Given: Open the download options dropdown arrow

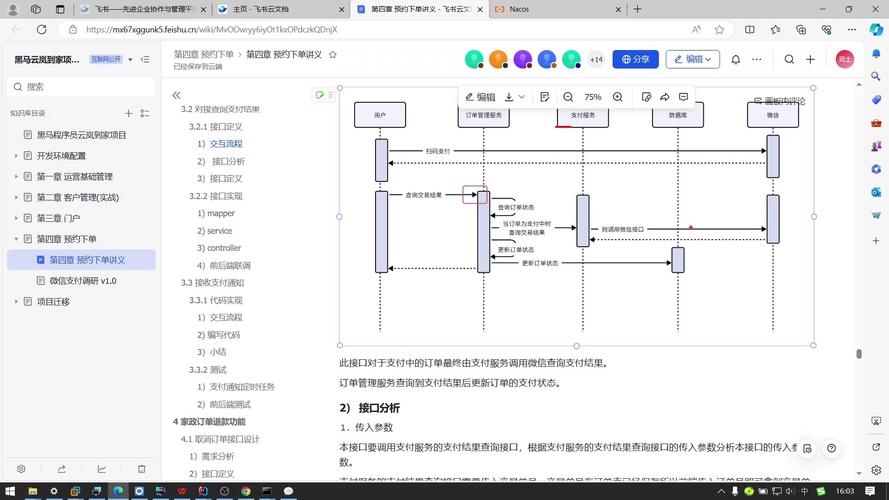Looking at the screenshot, I should coord(522,97).
